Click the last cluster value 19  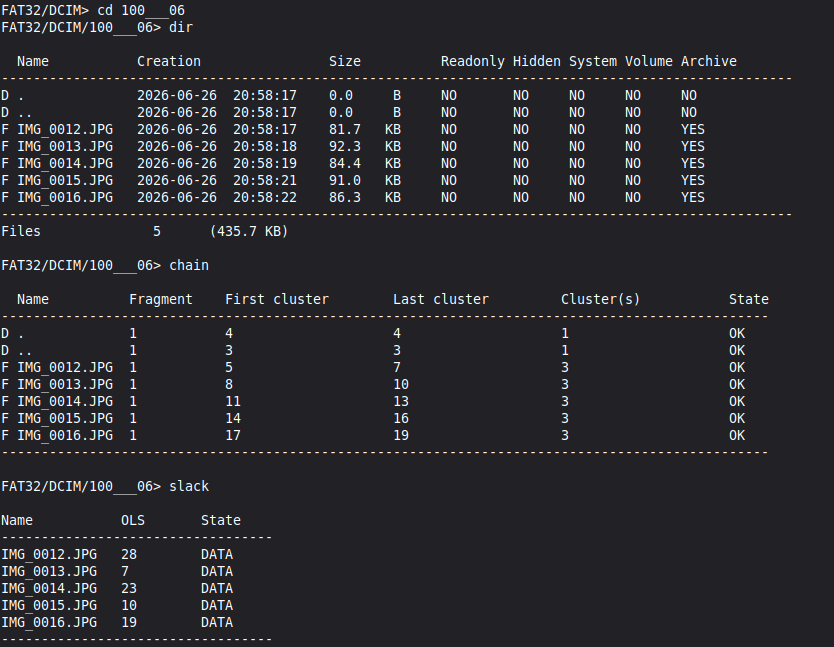[401, 435]
